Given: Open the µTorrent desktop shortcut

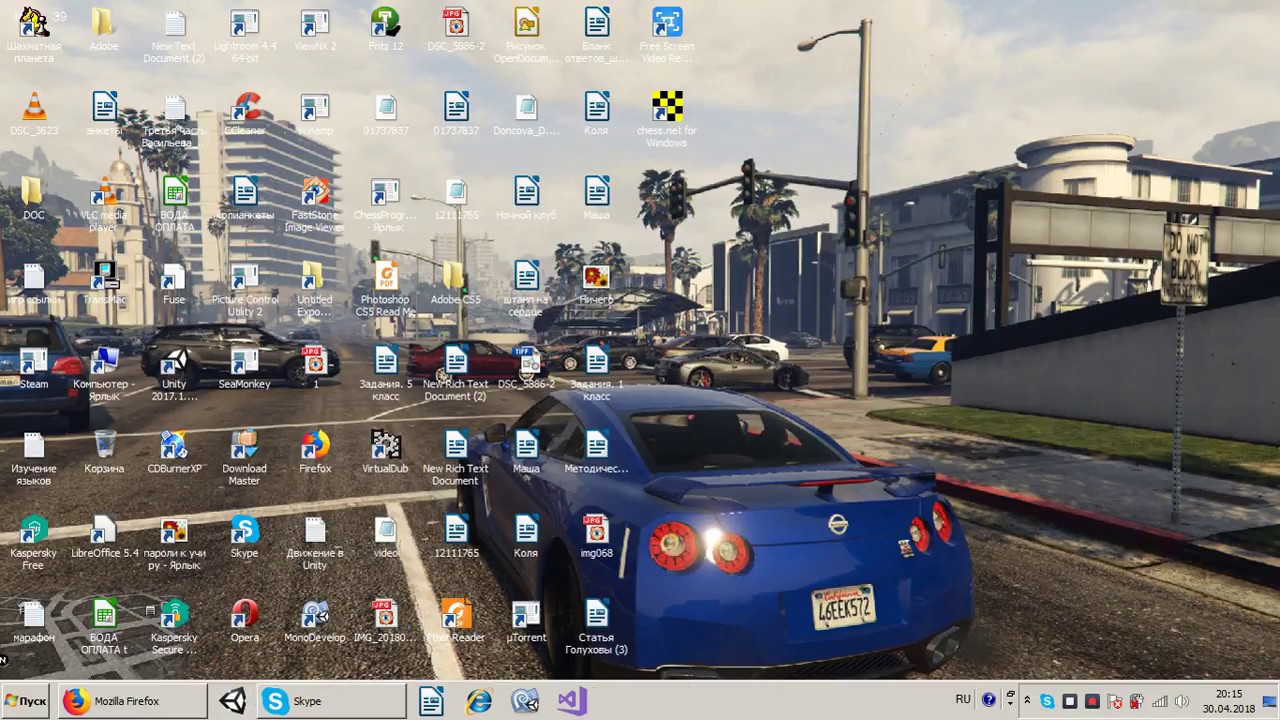Looking at the screenshot, I should [527, 620].
